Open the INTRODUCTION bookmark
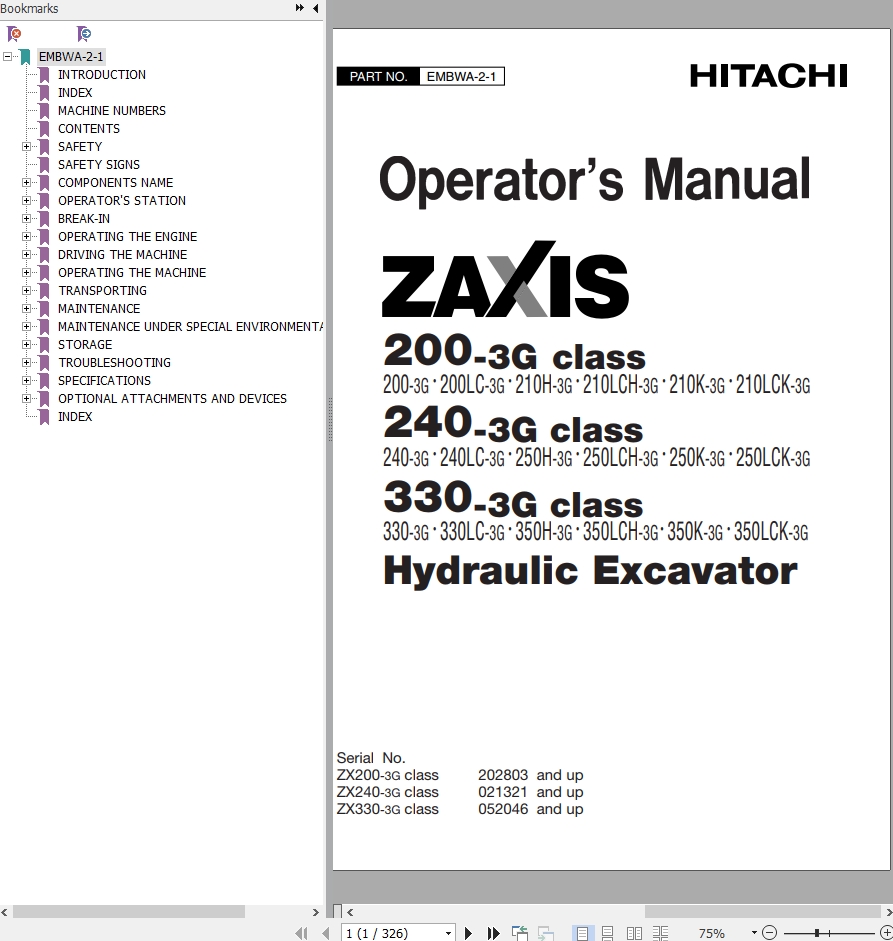Image resolution: width=893 pixels, height=941 pixels. click(x=101, y=74)
